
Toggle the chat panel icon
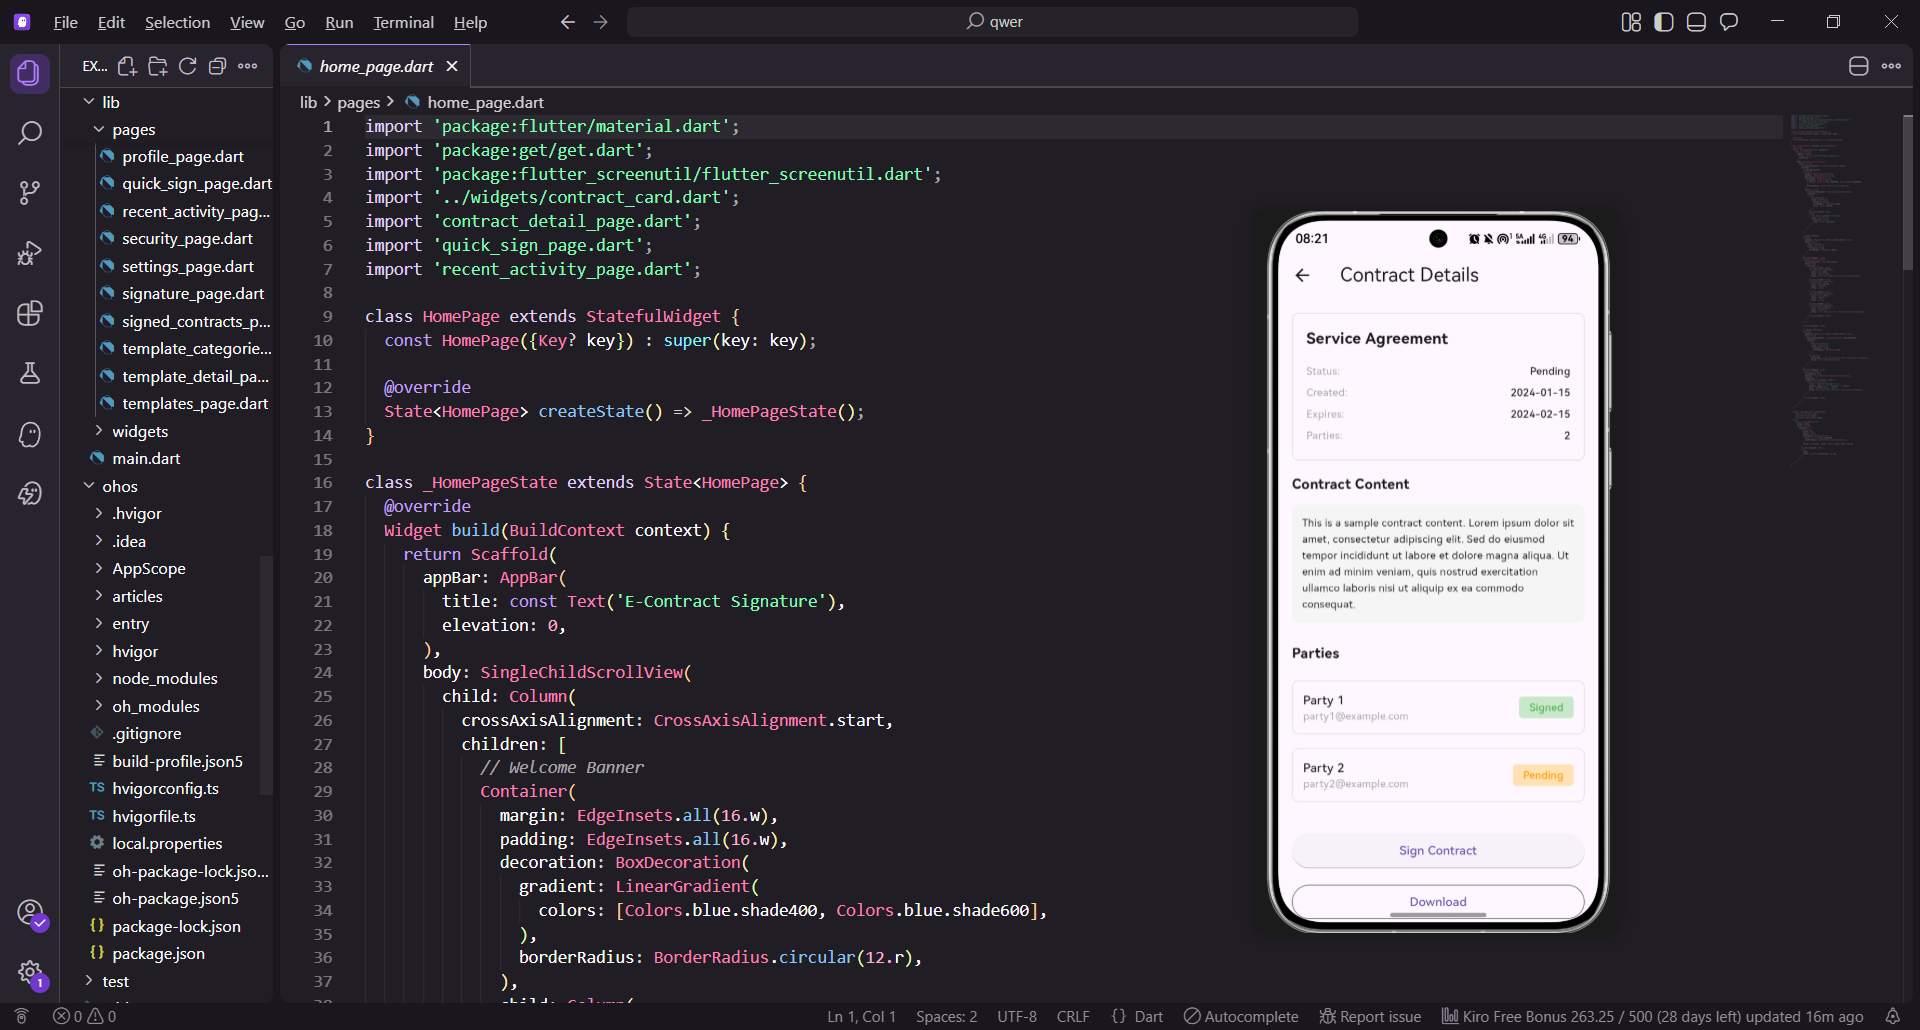click(1729, 22)
